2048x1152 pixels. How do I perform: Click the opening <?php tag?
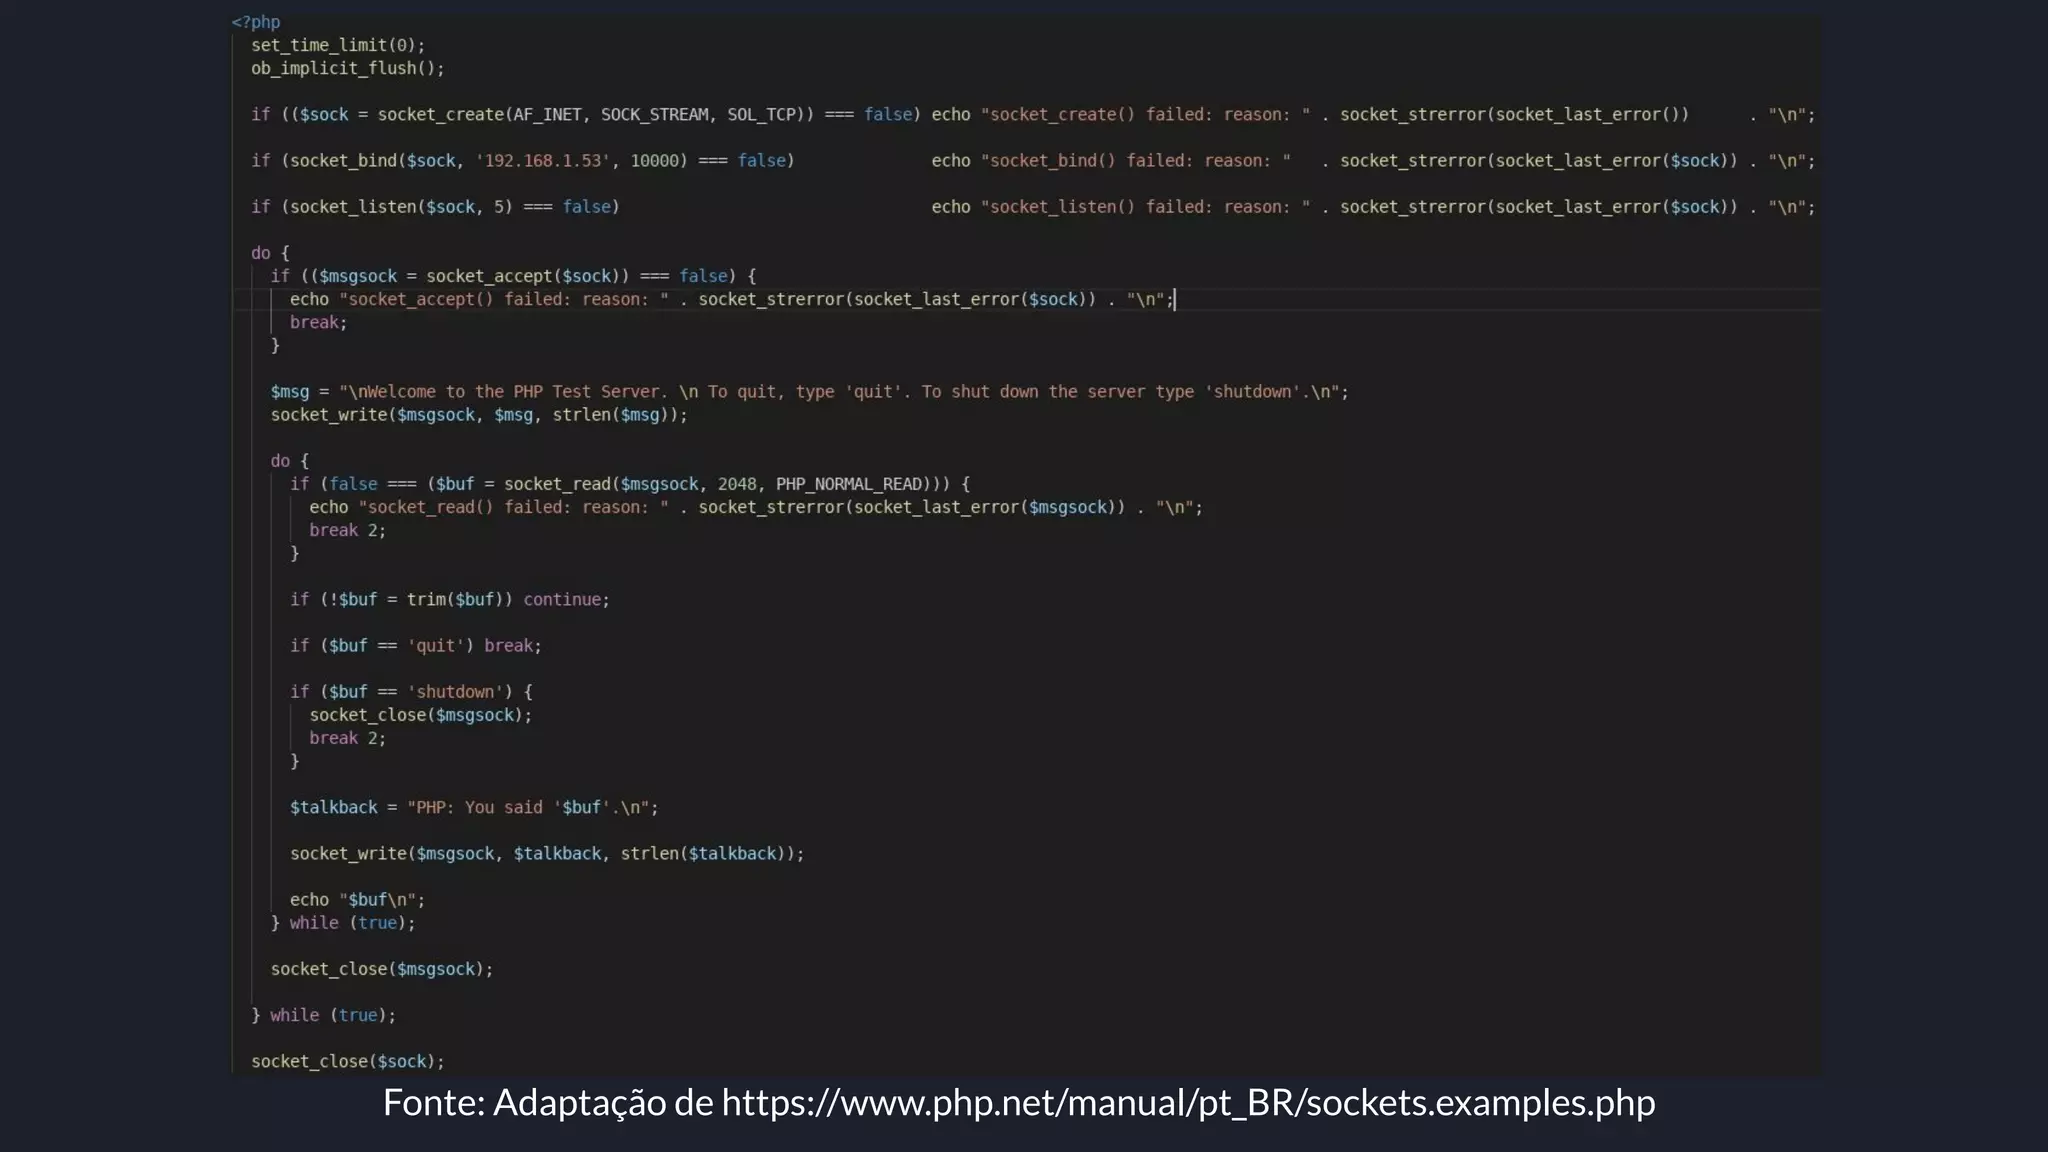tap(256, 22)
